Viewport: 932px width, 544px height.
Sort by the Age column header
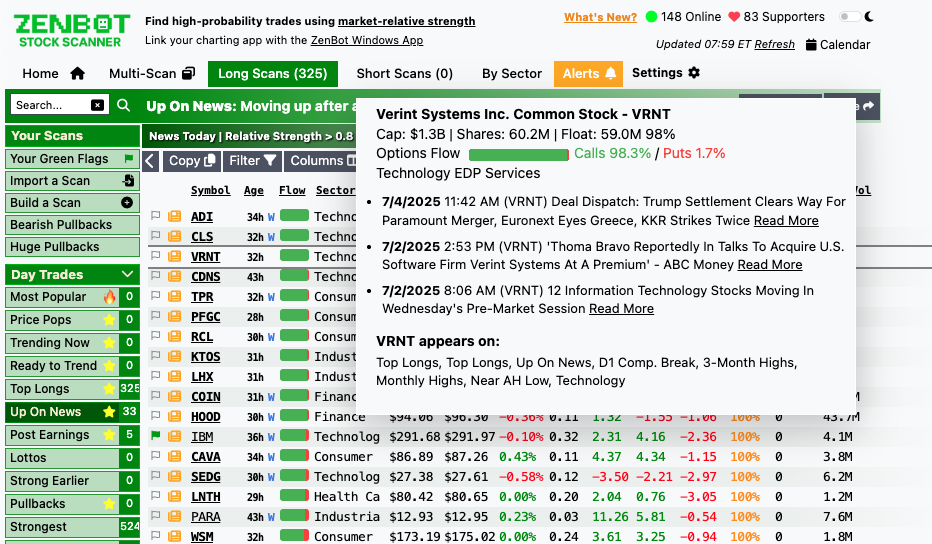(x=254, y=190)
